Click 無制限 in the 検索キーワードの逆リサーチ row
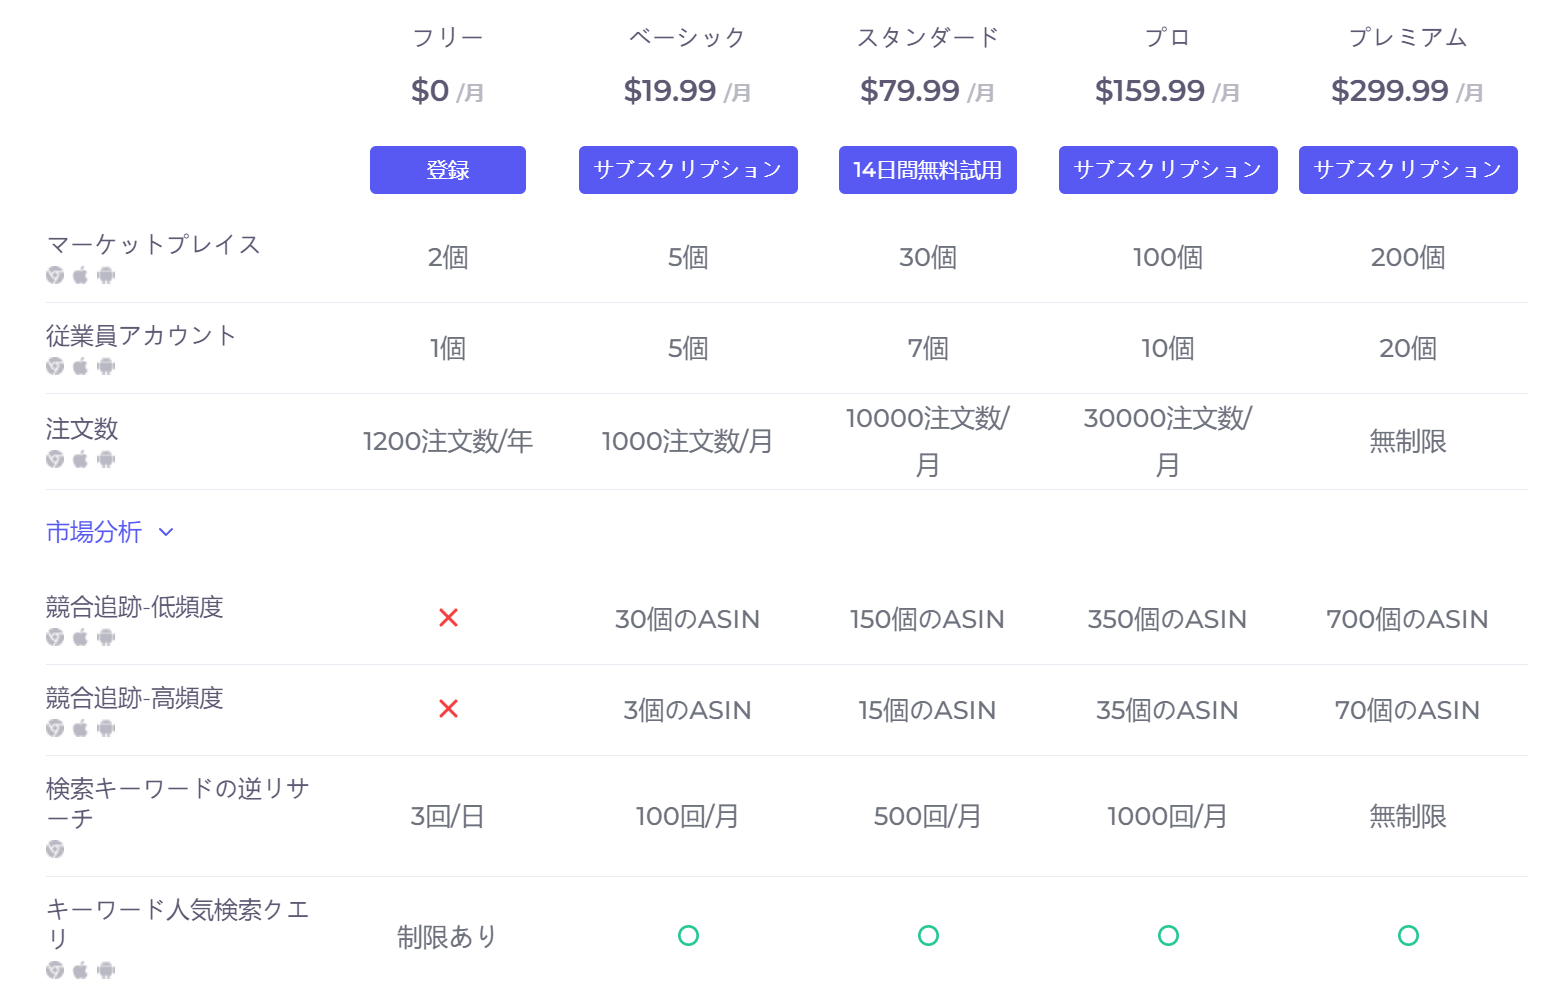The image size is (1566, 992). pos(1408,816)
